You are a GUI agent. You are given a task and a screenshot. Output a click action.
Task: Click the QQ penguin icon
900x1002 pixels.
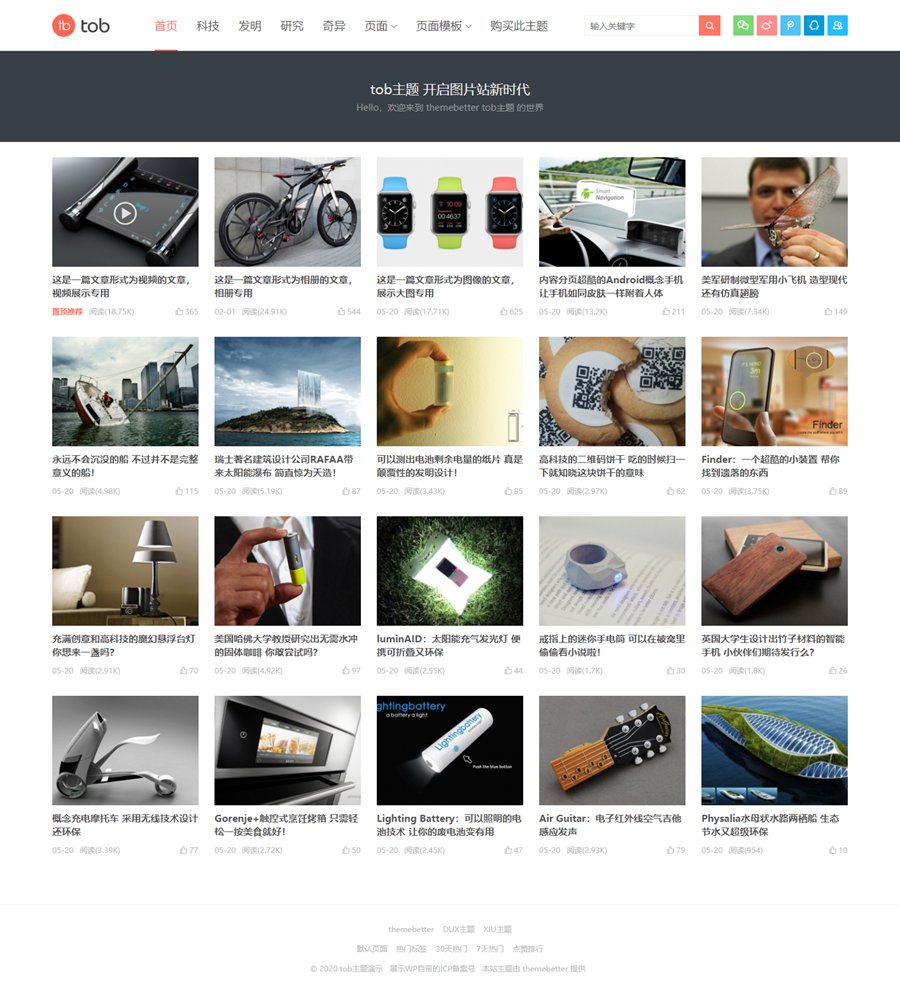tap(814, 26)
